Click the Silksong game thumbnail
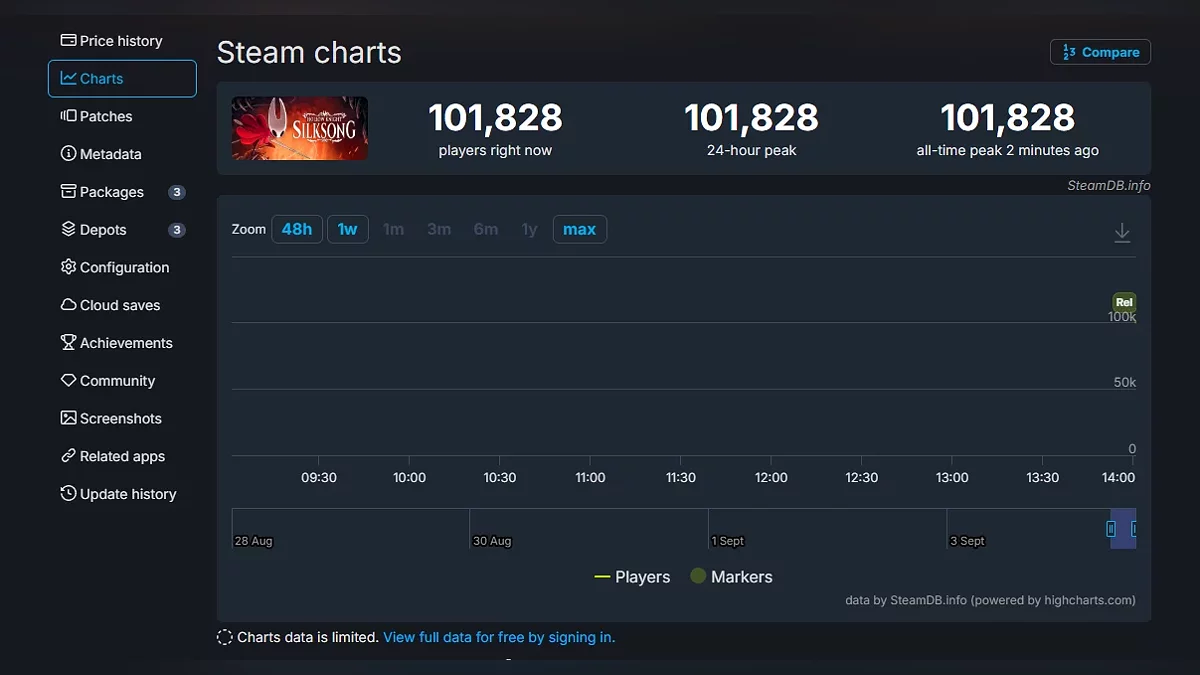The height and width of the screenshot is (675, 1200). (300, 128)
